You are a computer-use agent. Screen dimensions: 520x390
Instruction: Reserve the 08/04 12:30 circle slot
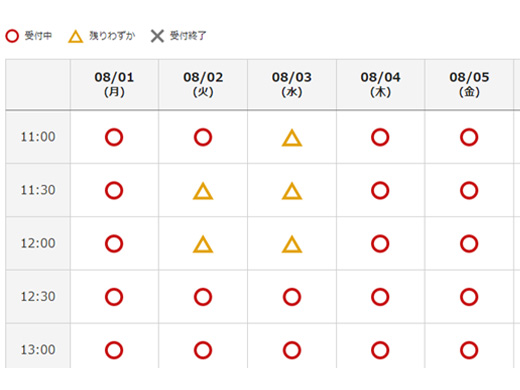[x=380, y=297]
